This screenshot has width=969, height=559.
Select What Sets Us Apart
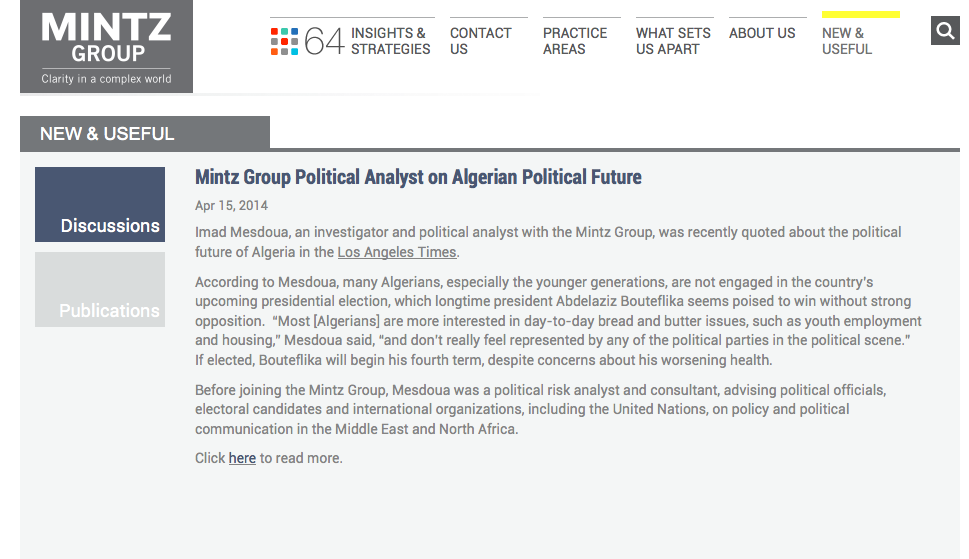tap(673, 41)
